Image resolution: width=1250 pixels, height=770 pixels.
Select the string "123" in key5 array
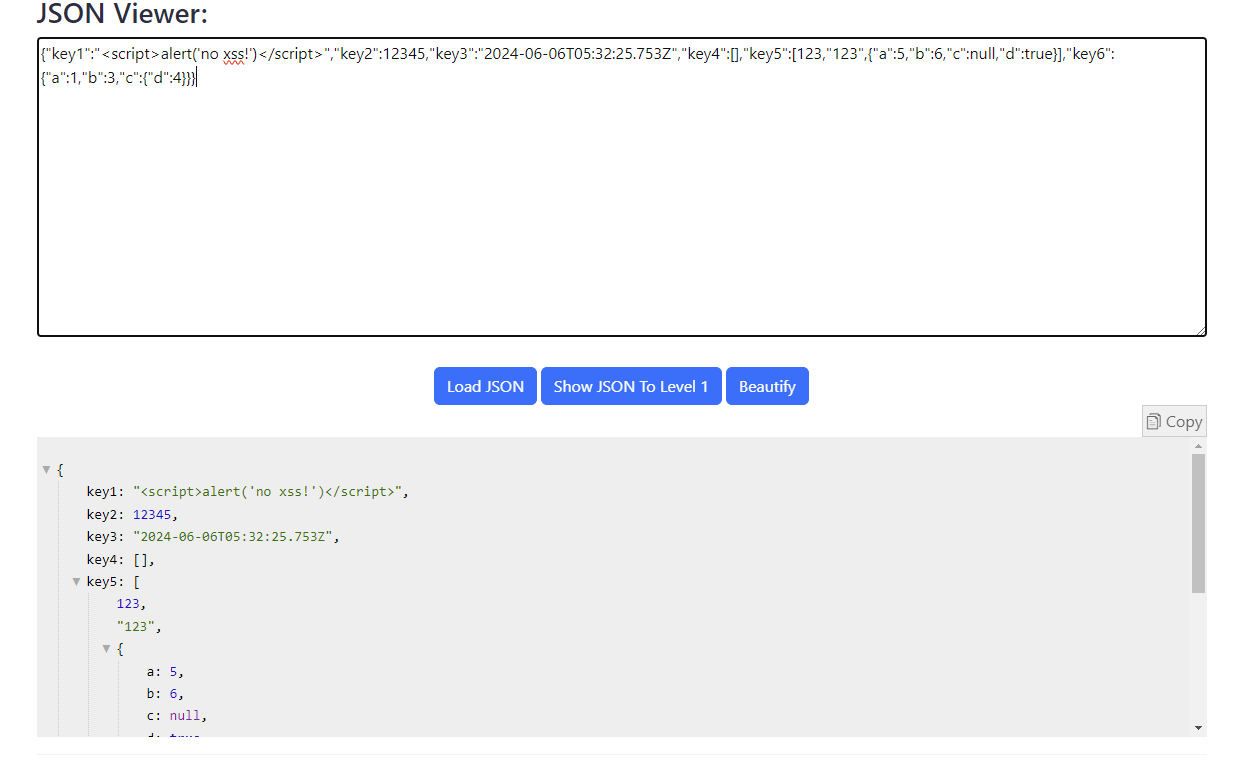coord(136,627)
